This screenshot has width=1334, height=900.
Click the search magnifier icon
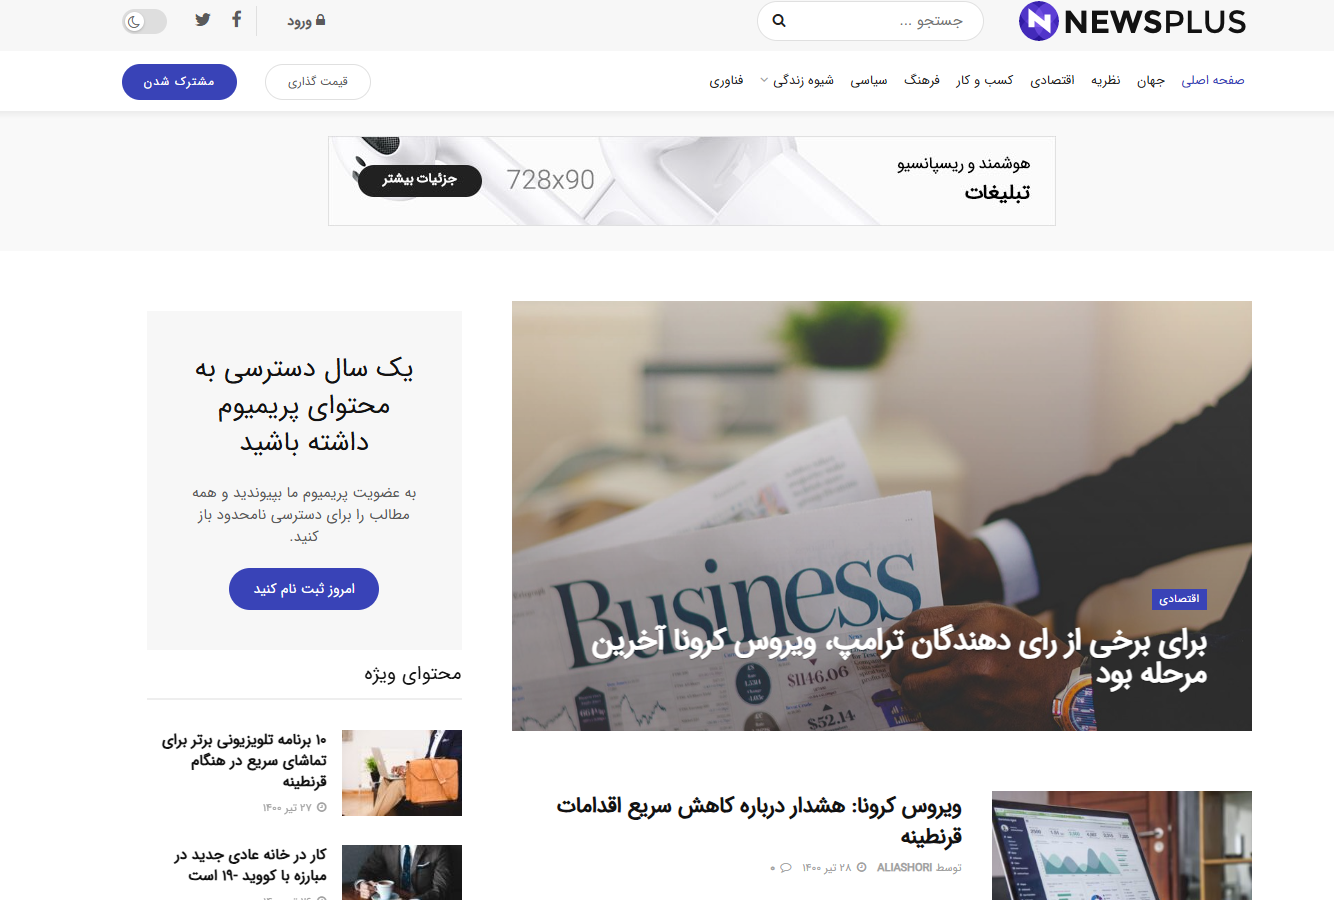pos(779,21)
